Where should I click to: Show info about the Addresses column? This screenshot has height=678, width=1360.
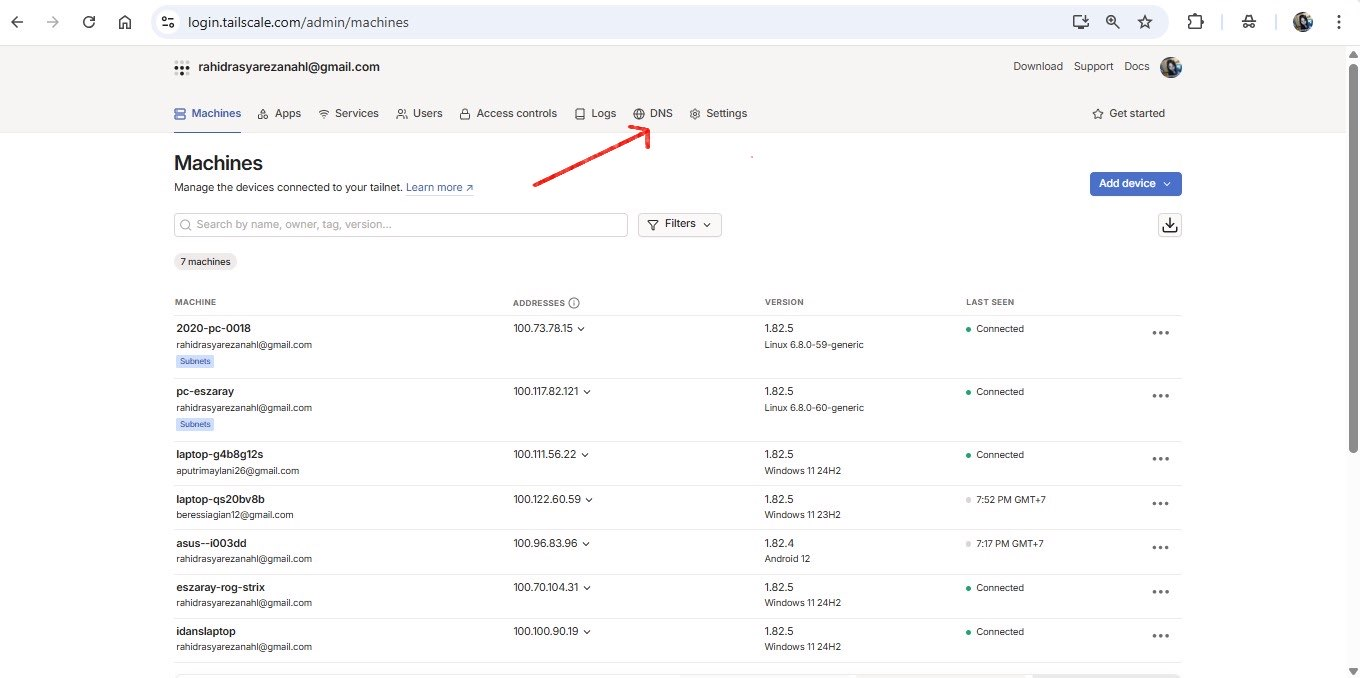pos(574,303)
